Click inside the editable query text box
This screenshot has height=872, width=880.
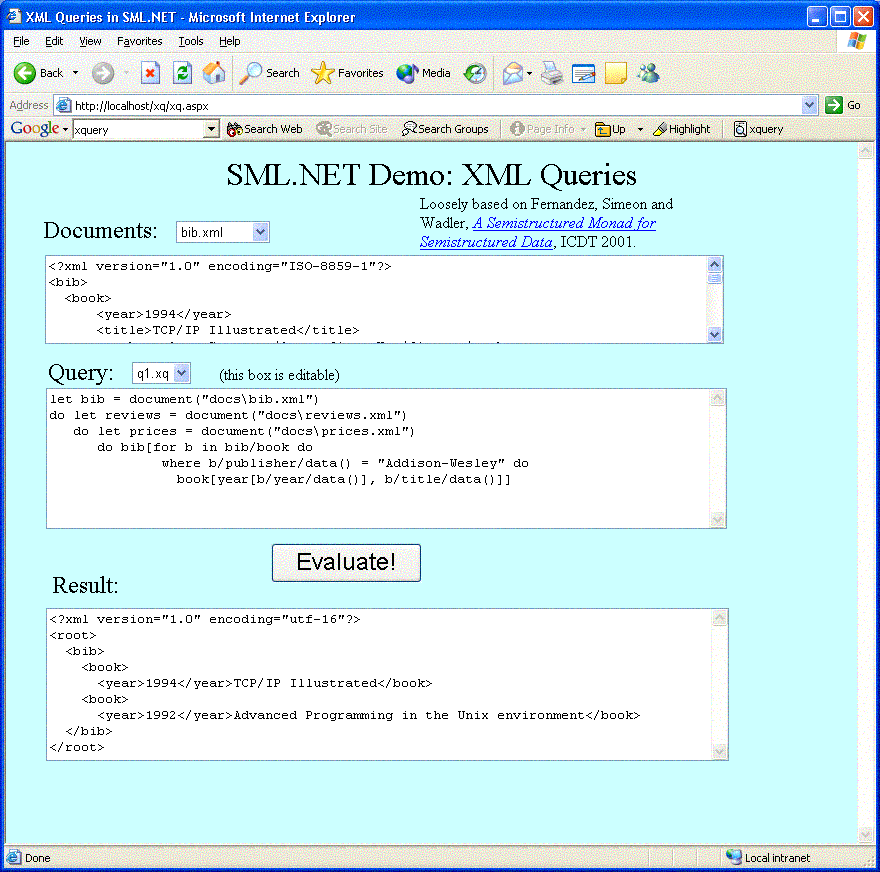pyautogui.click(x=380, y=500)
